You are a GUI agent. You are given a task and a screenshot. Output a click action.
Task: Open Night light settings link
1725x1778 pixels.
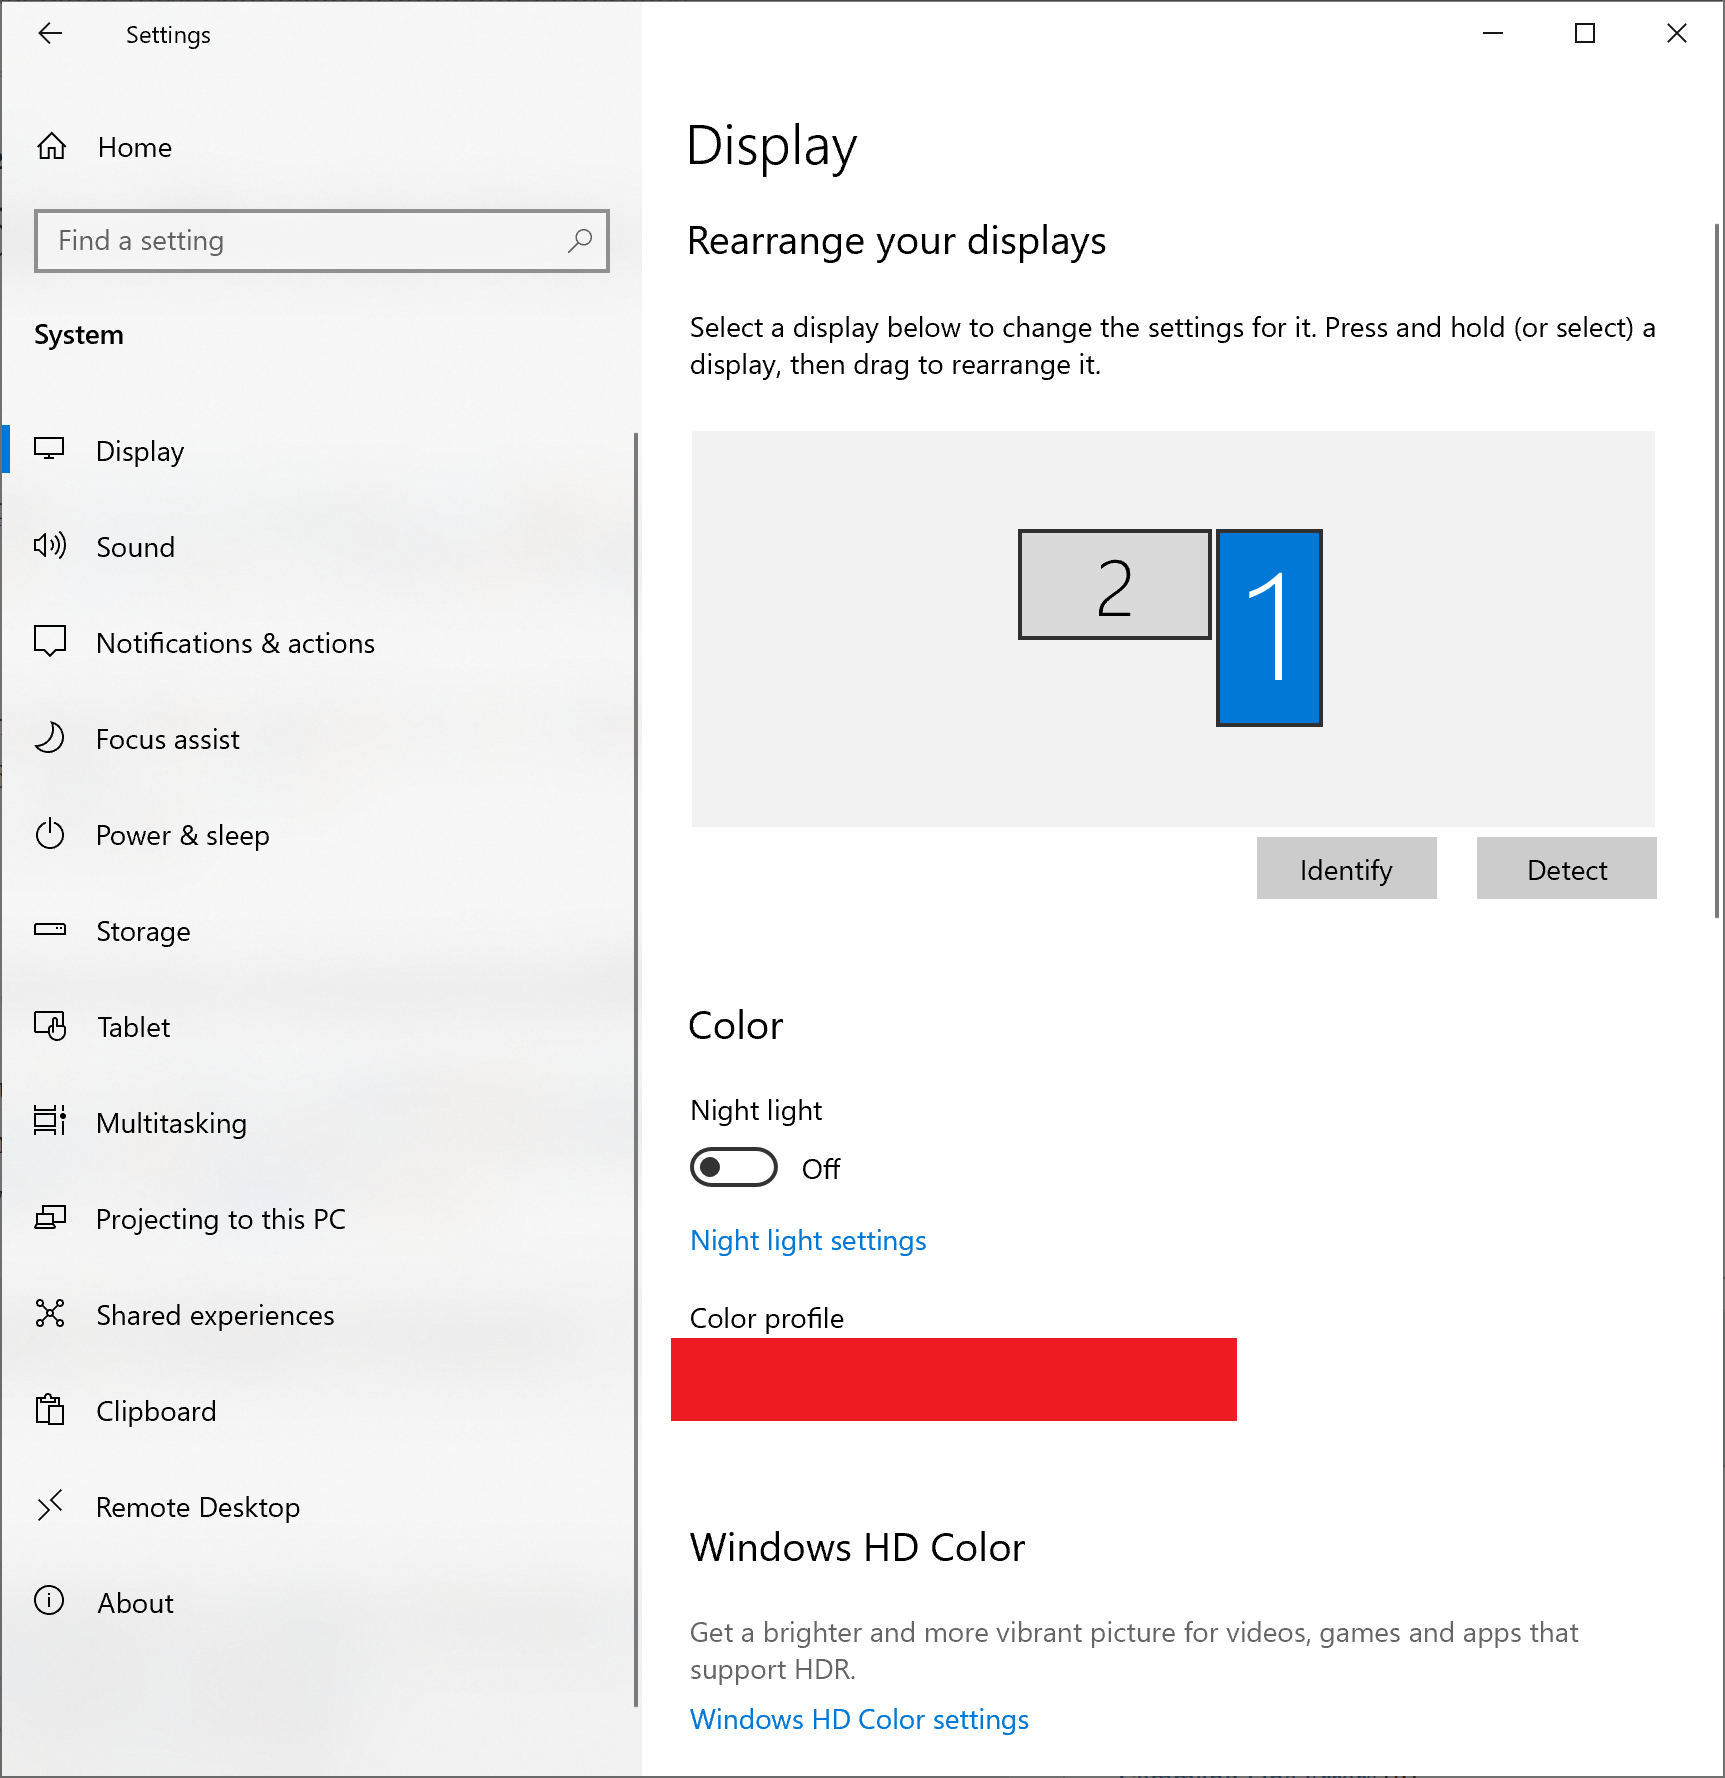click(x=807, y=1240)
